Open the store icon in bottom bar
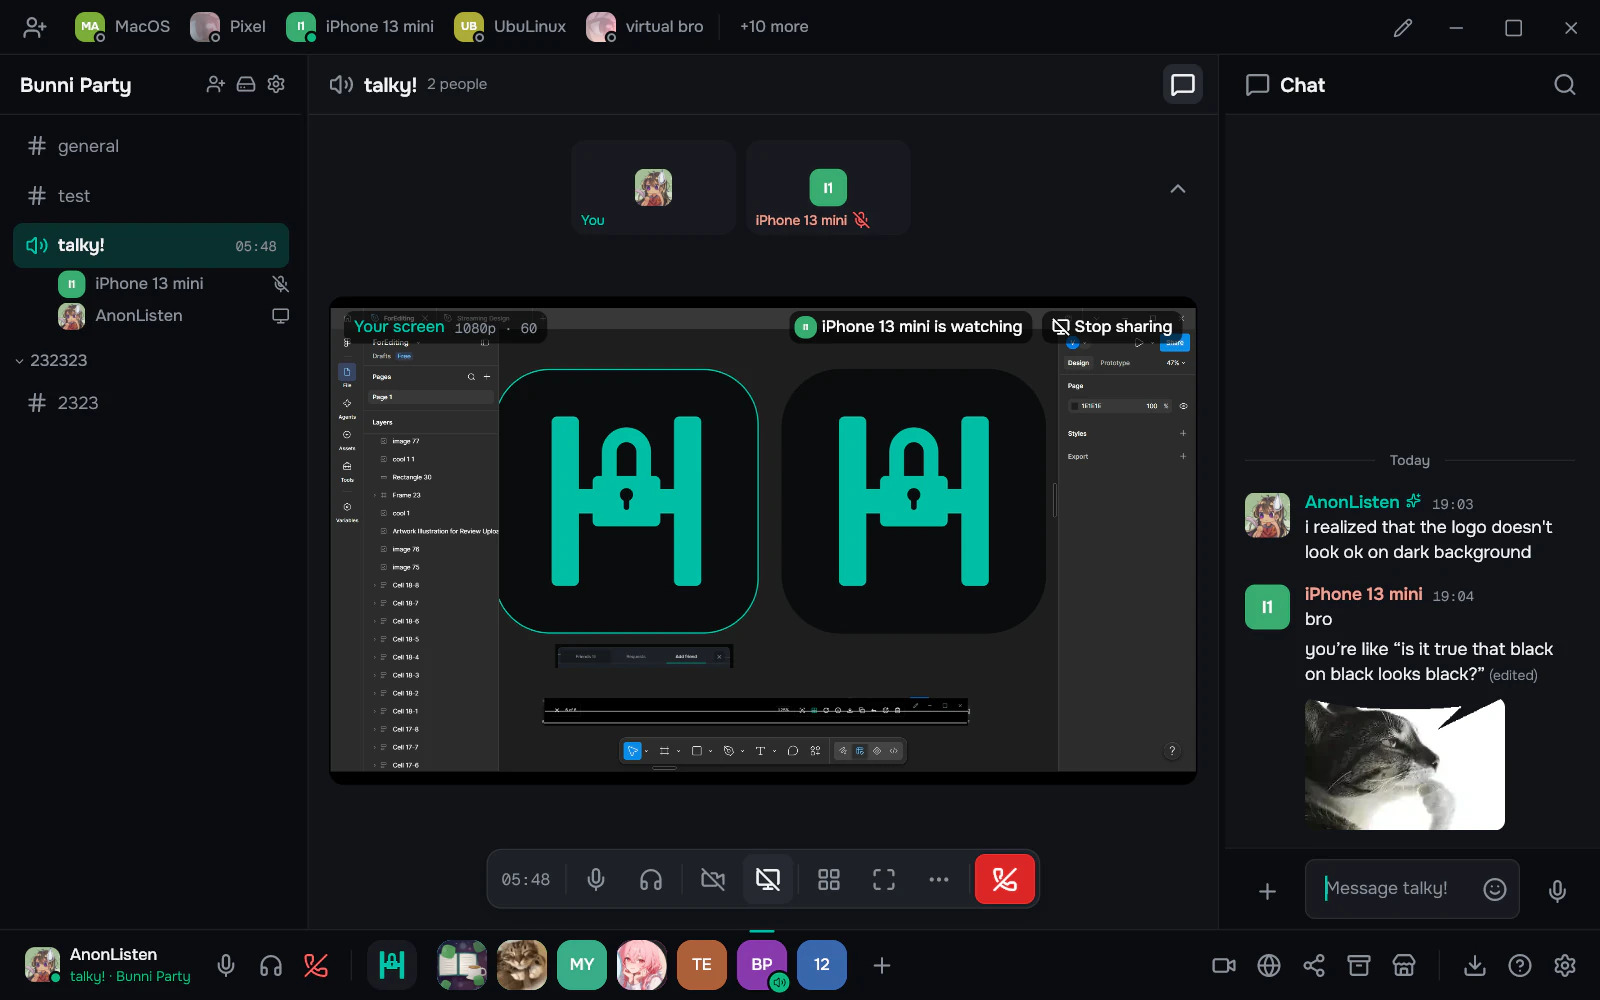The height and width of the screenshot is (1000, 1600). [1404, 965]
